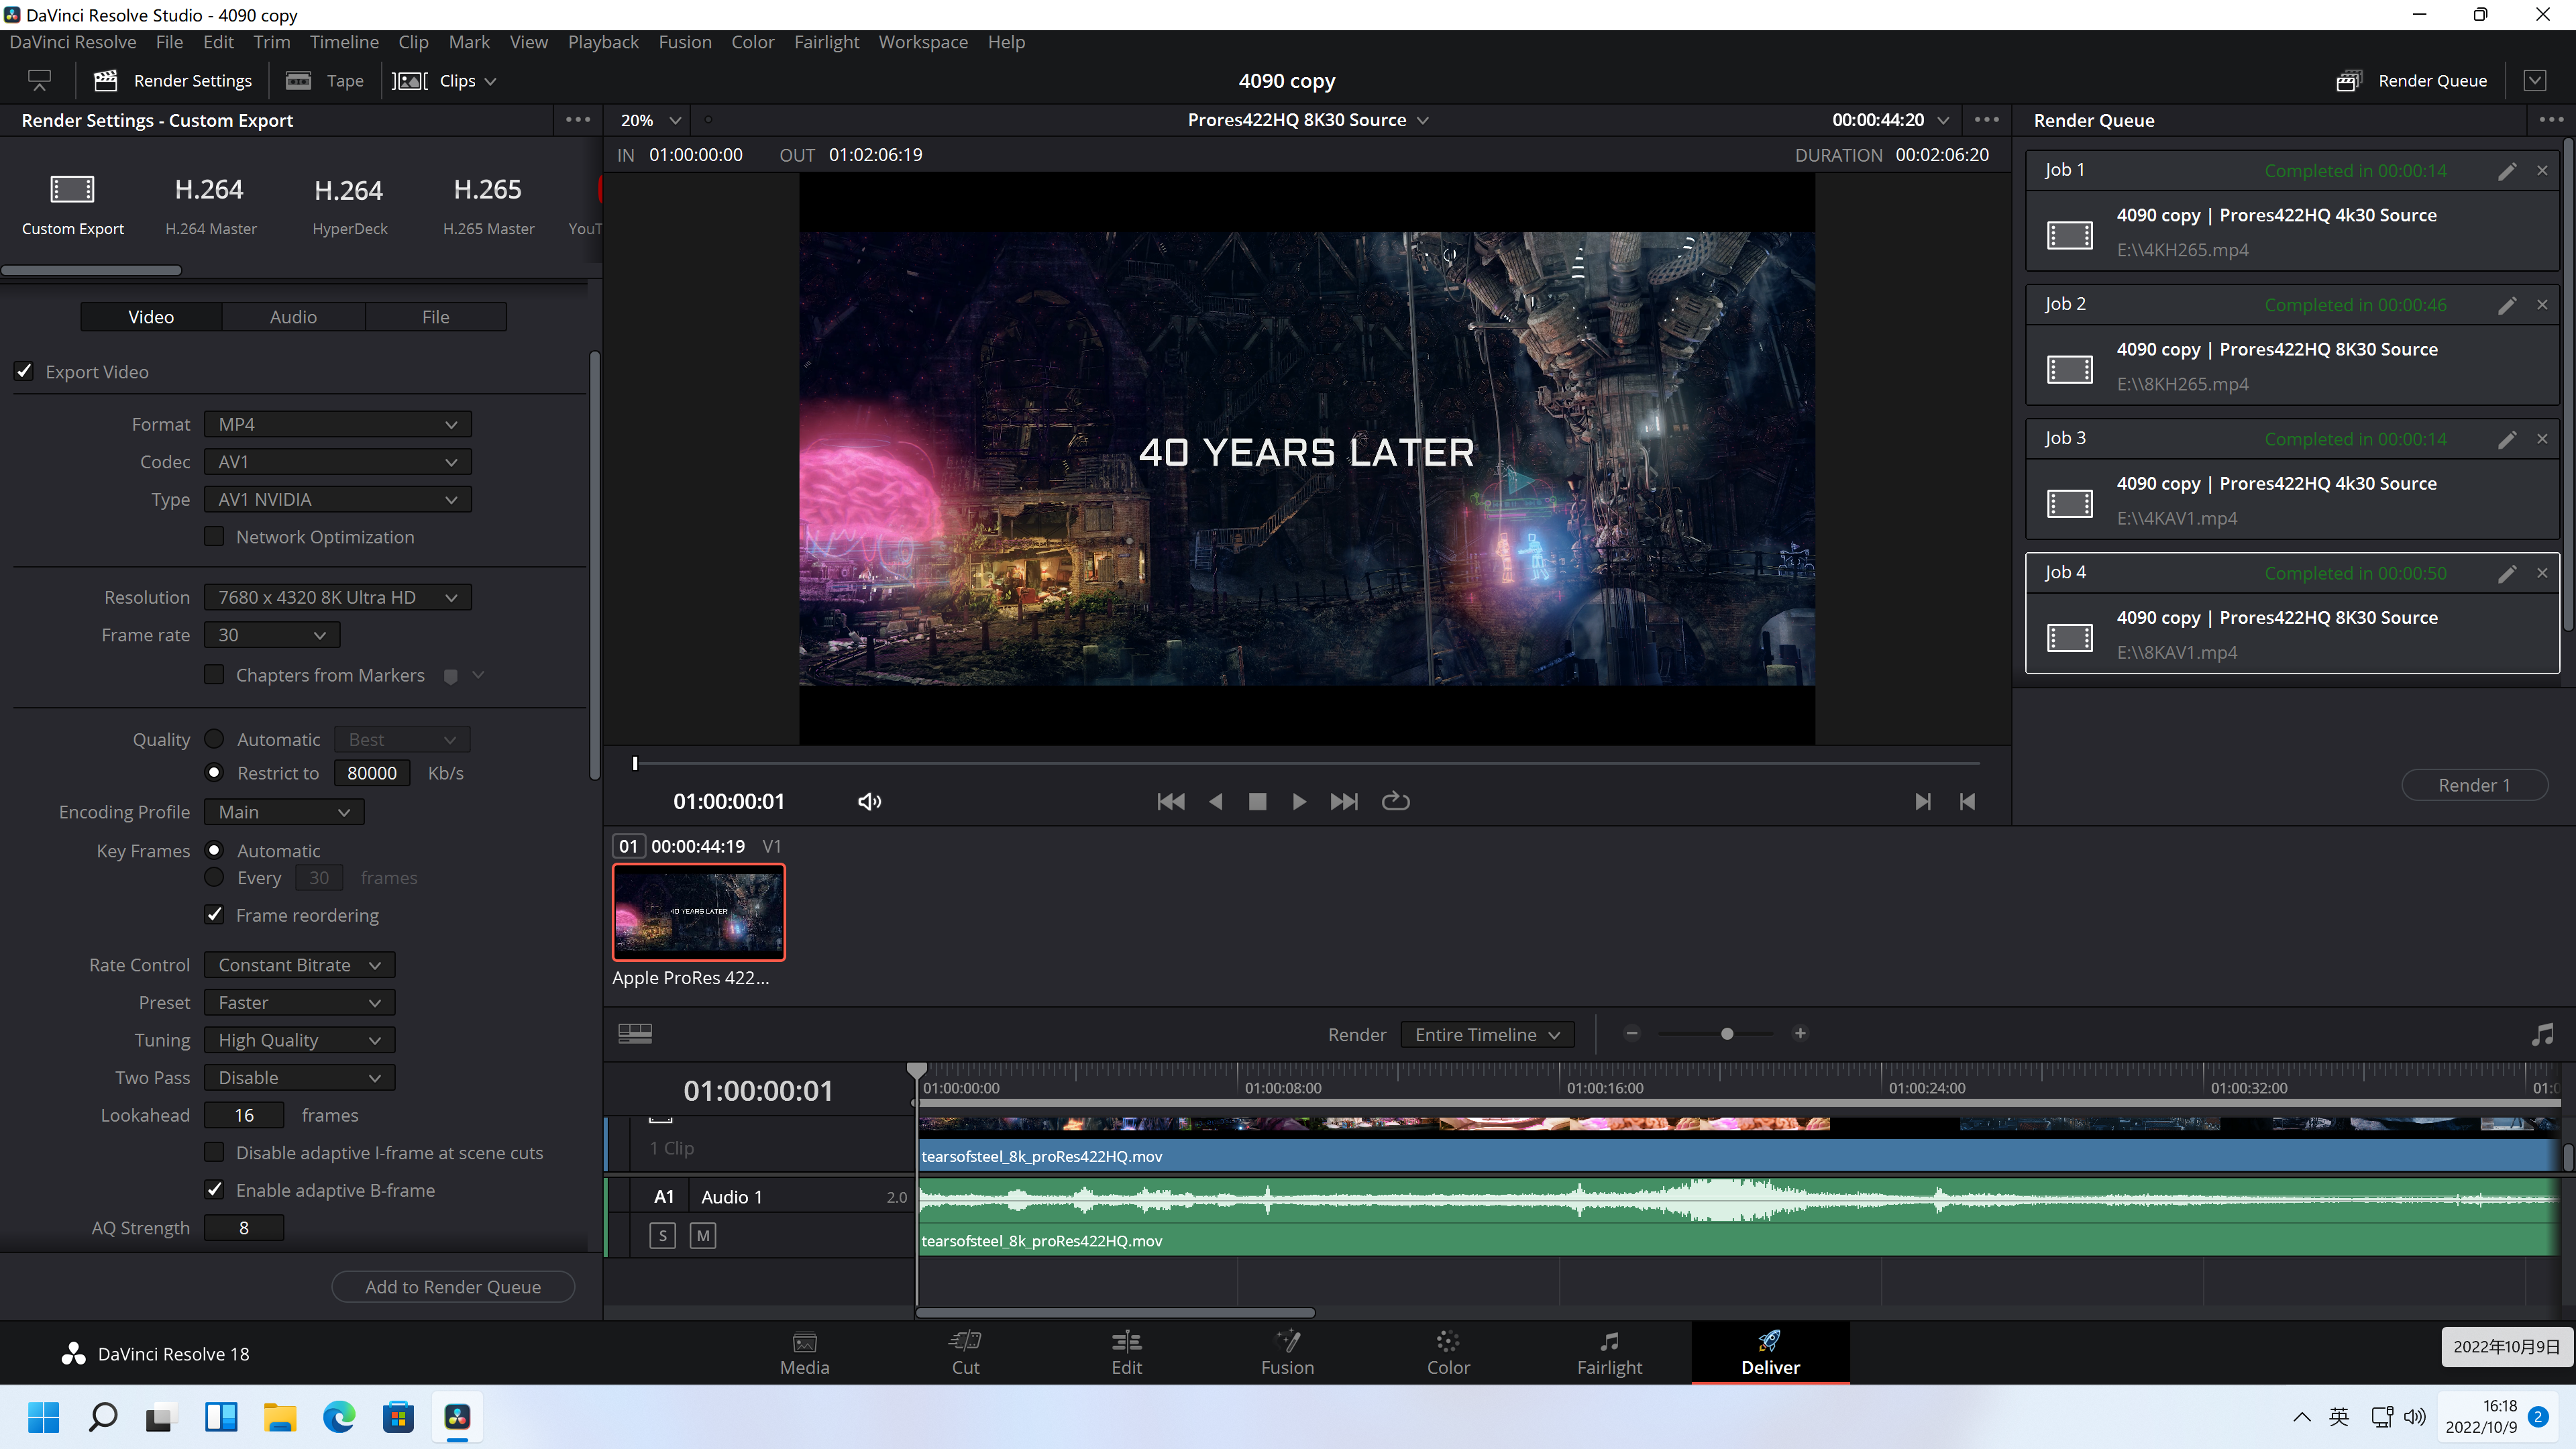
Task: Open the Codec AV1 dropdown
Action: (x=337, y=462)
